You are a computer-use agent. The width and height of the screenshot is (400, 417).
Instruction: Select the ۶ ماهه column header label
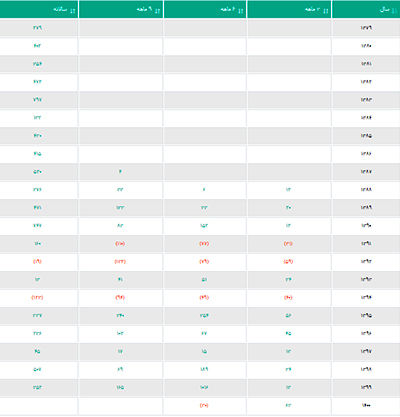point(228,10)
